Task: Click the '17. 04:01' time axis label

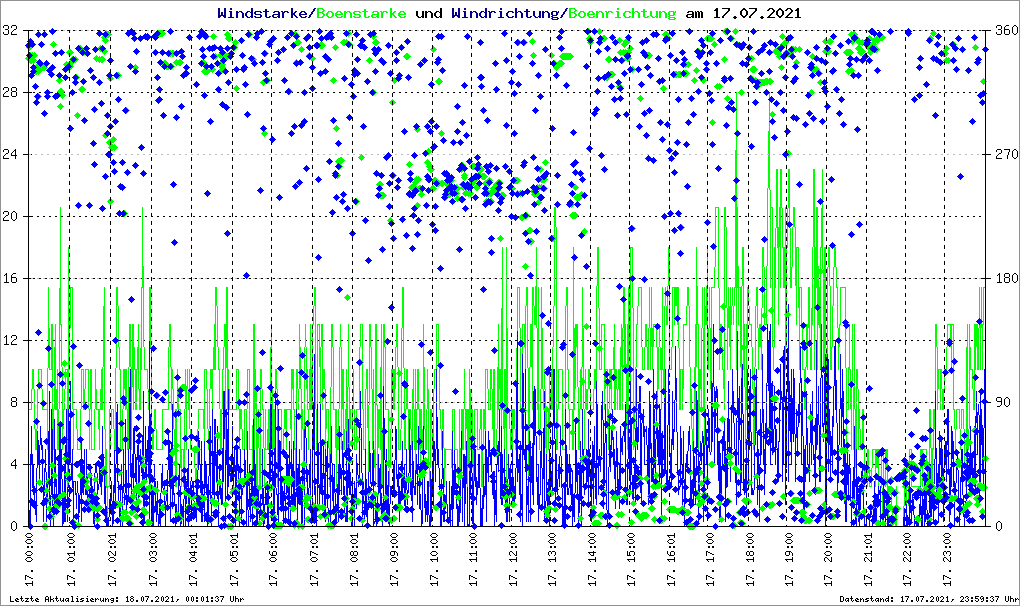Action: [193, 559]
